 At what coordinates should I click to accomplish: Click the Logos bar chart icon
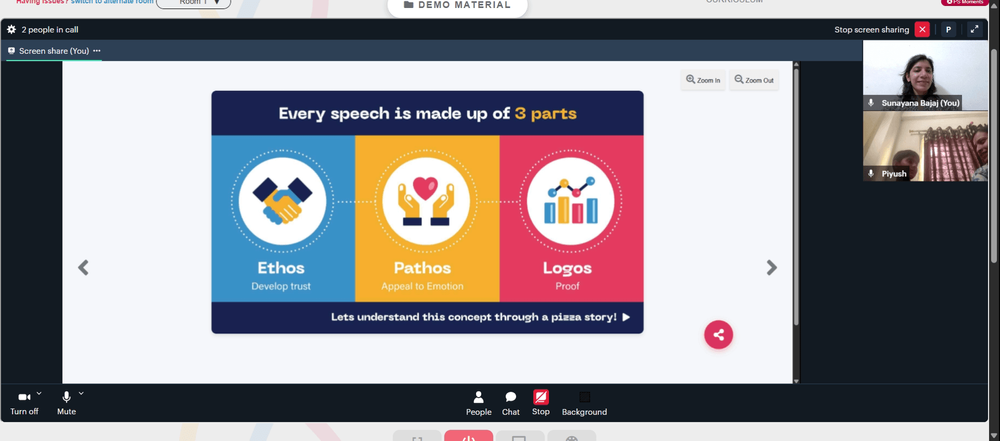(571, 202)
